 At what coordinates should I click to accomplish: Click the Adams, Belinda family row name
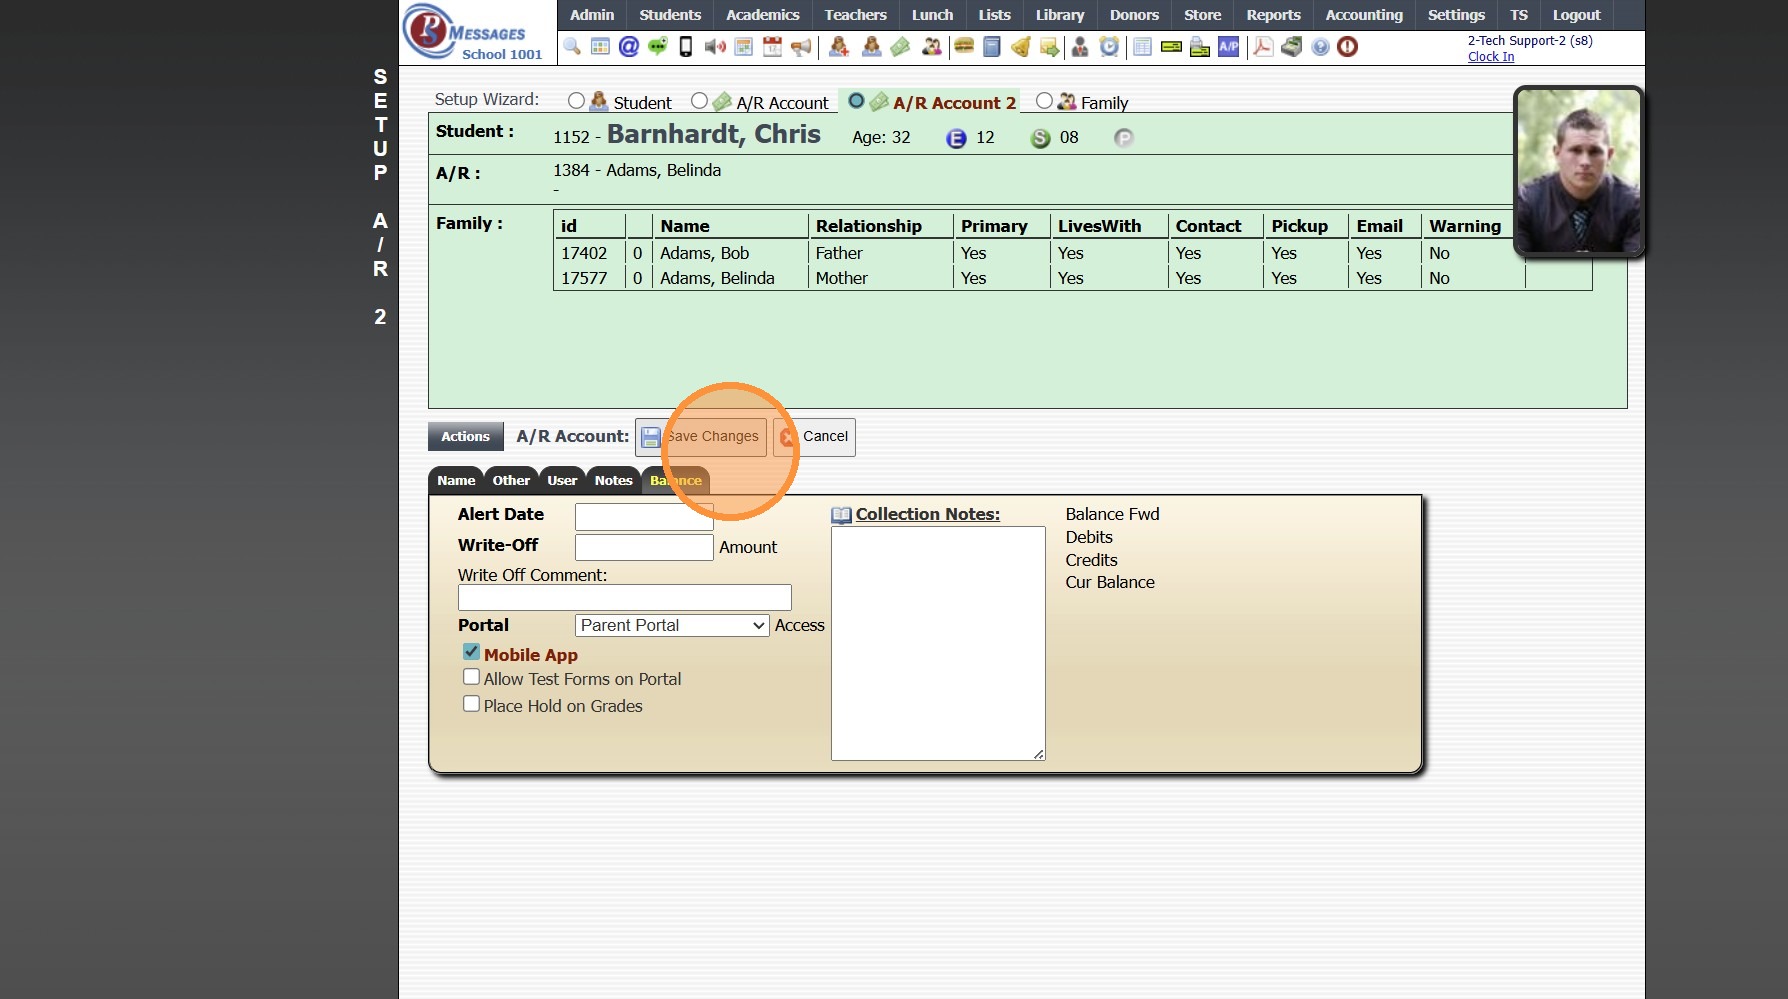(x=717, y=279)
